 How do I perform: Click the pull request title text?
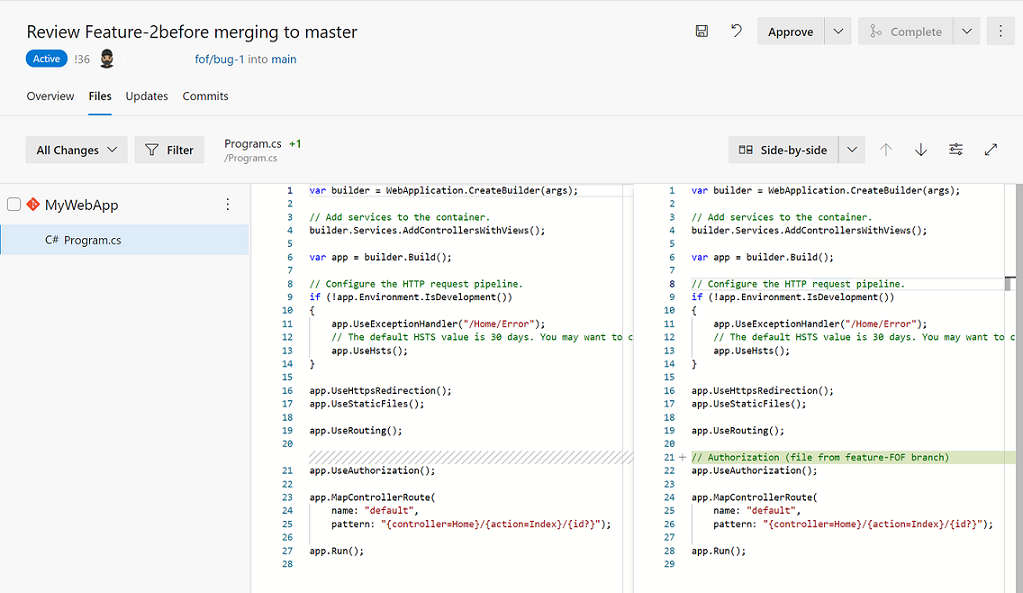192,31
